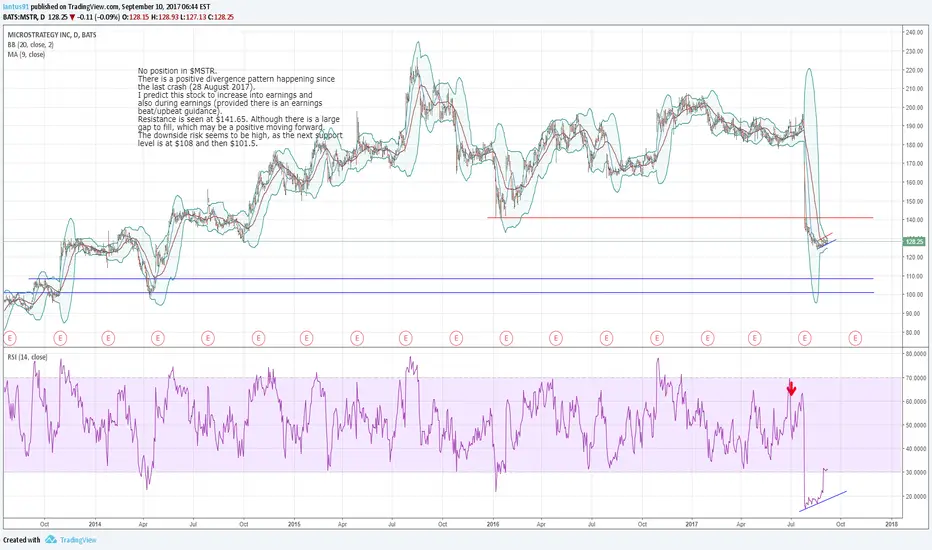
Task: Click the 2015 label on the time axis
Action: coord(294,524)
